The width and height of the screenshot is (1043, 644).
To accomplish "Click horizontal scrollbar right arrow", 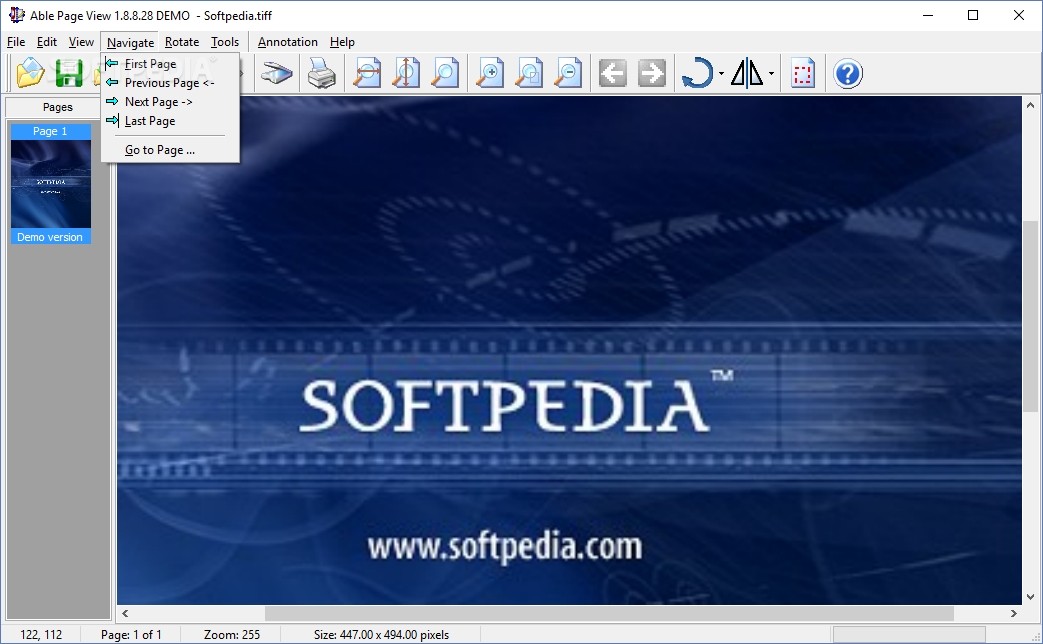I will (1014, 613).
